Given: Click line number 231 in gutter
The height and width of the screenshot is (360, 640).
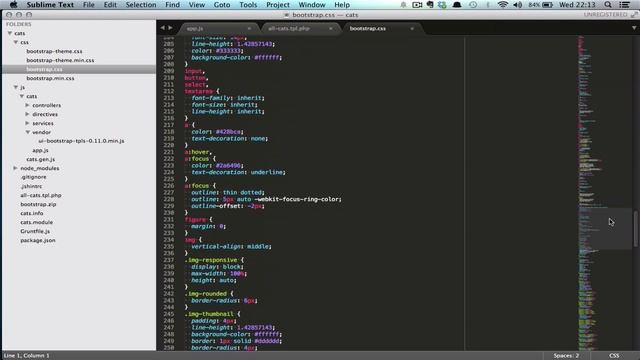Looking at the screenshot, I should click(x=169, y=220).
